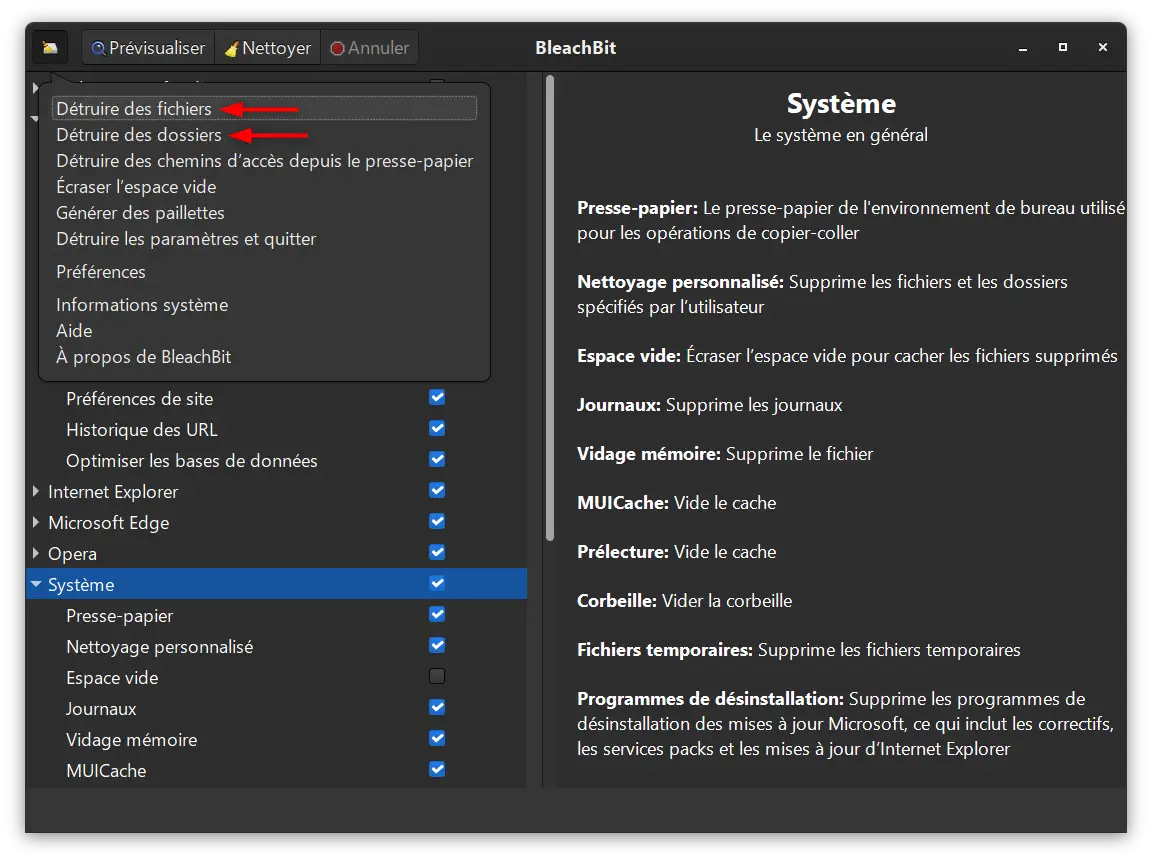Viewport: 1152px width, 861px height.
Task: Expand the Microsoft Edge tree node
Action: point(35,522)
